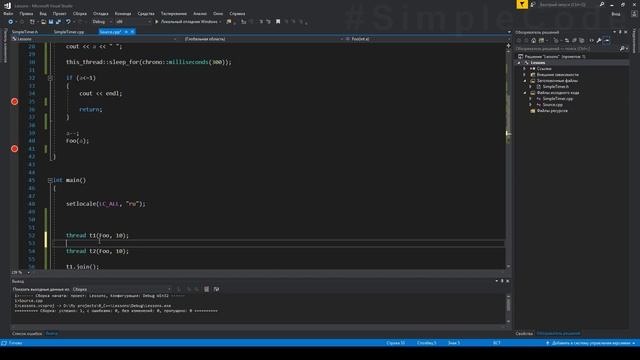Open the x86 platform dropdown
This screenshot has height=360, width=640.
[x=133, y=22]
